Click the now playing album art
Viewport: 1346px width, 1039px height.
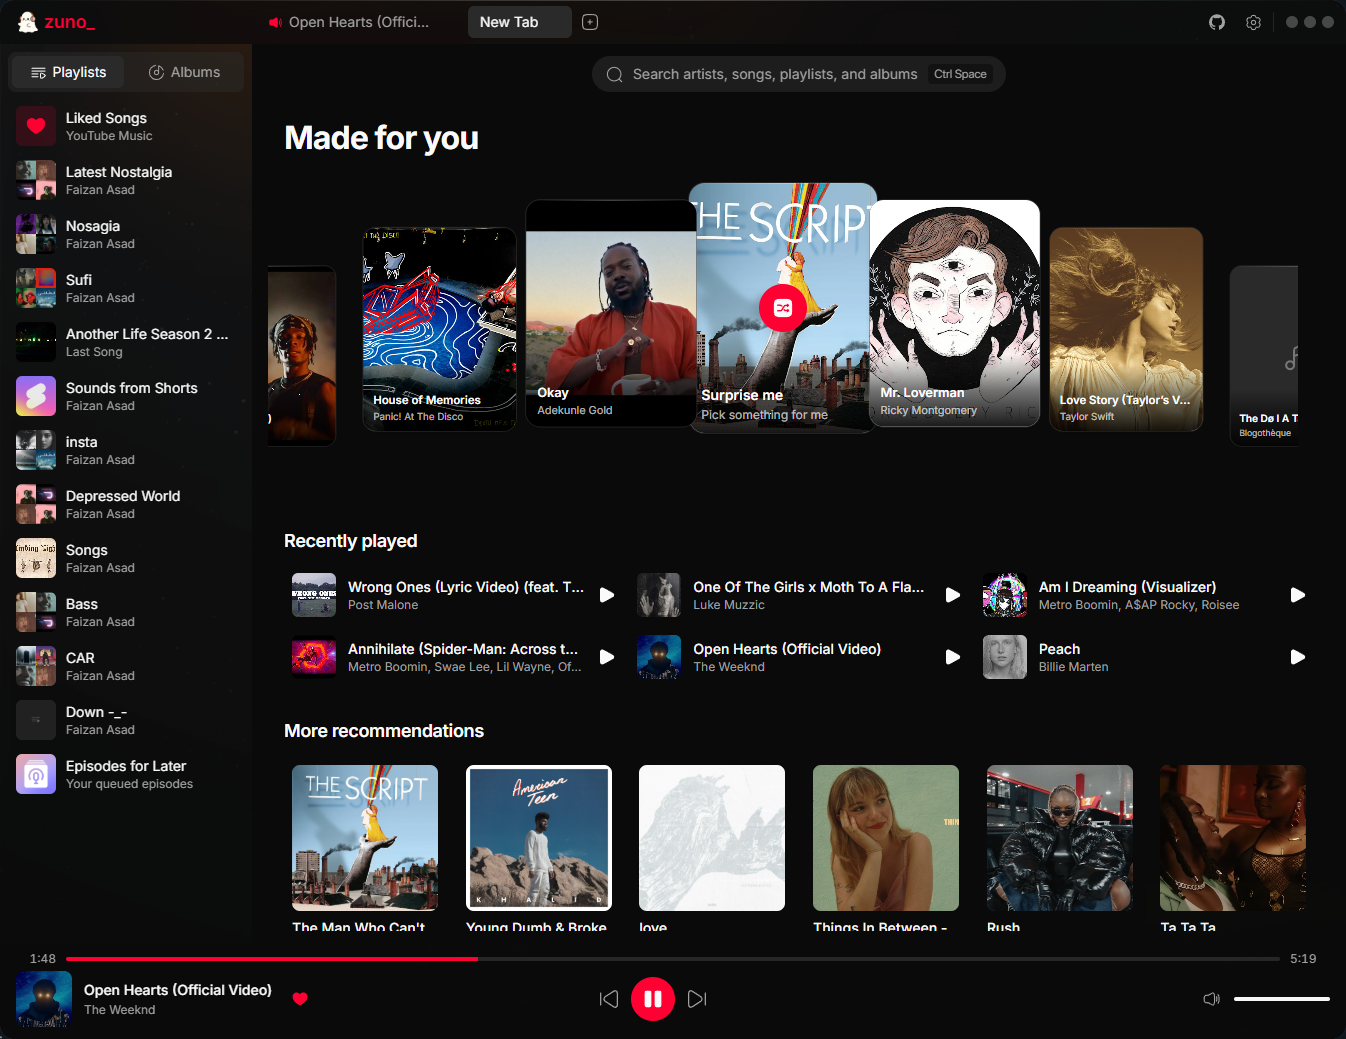point(44,999)
